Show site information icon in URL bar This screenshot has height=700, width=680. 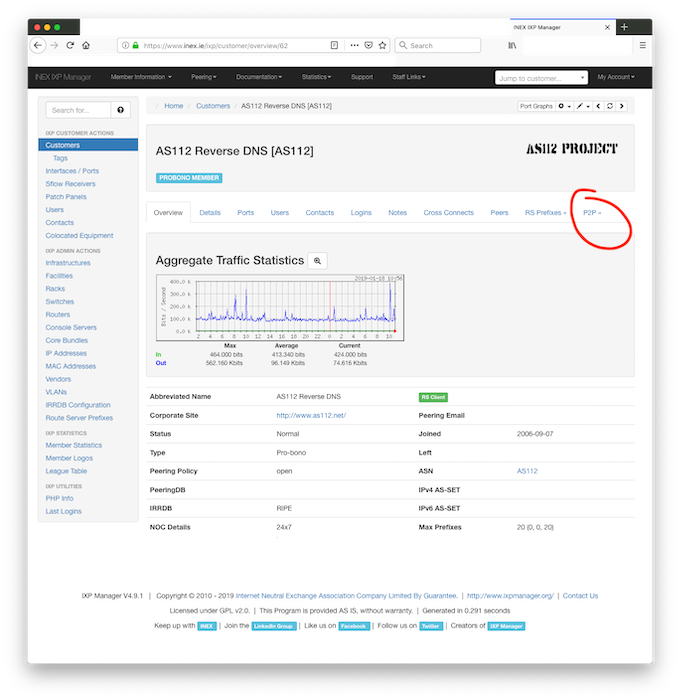click(x=125, y=45)
